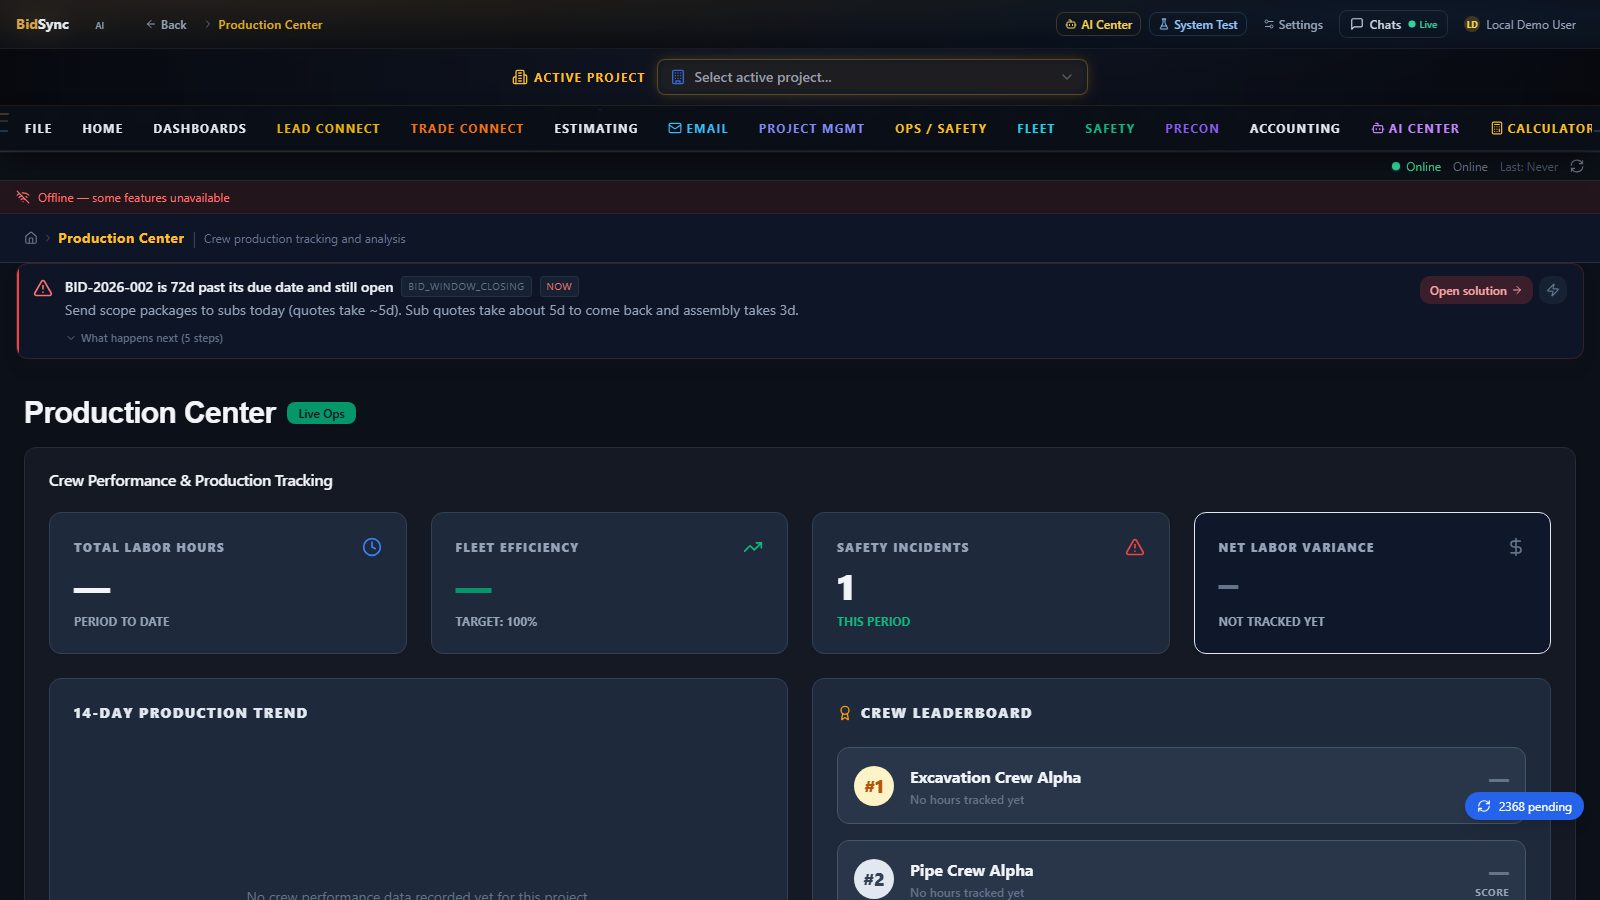Open Settings in the top bar
The image size is (1600, 900).
pos(1293,25)
